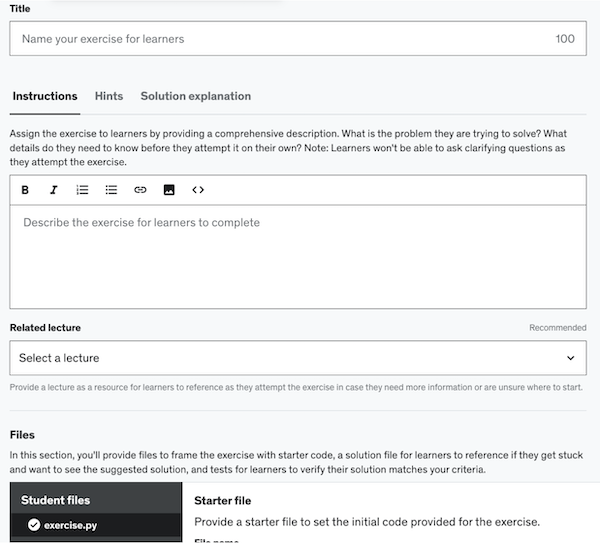Switch to the Instructions tab
The image size is (600, 543).
(x=45, y=96)
